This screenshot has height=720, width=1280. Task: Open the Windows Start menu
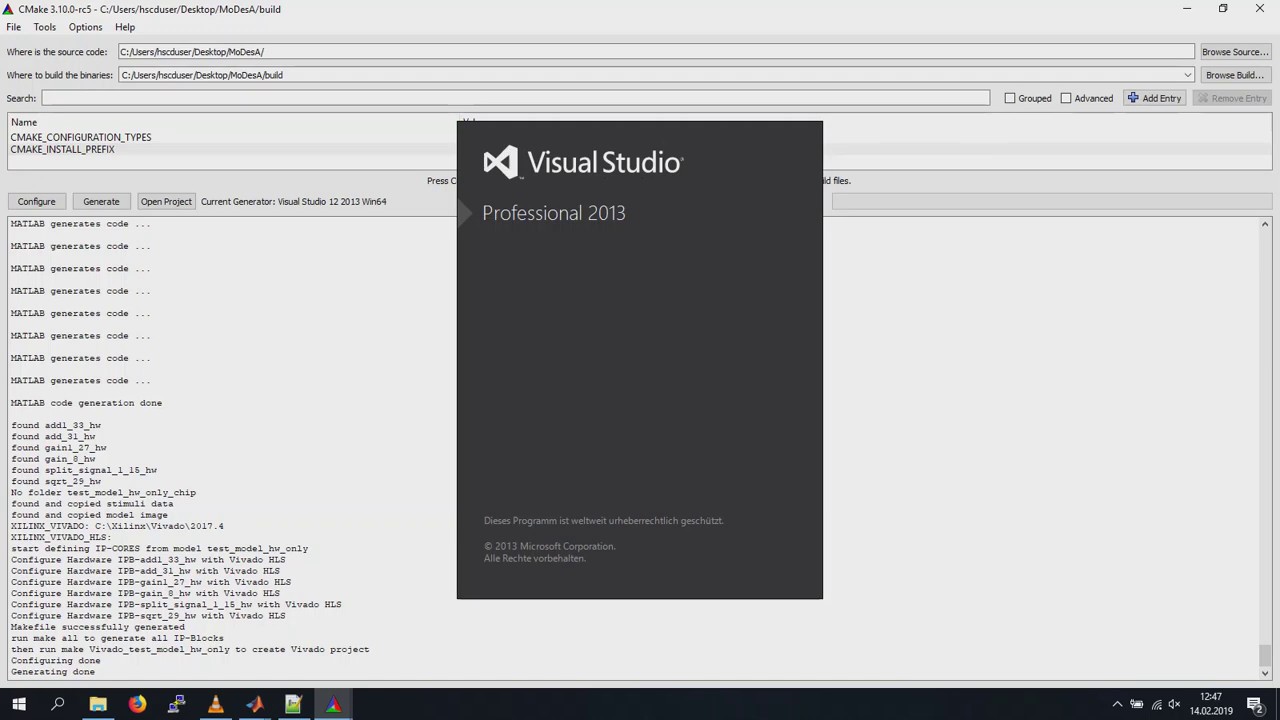click(x=19, y=705)
